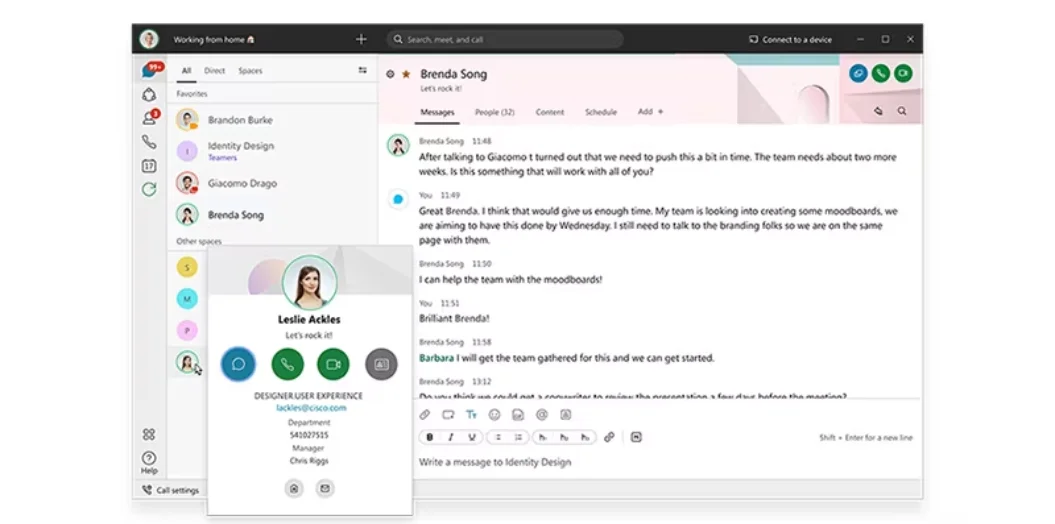Image resolution: width=1055 pixels, height=524 pixels.
Task: Open the Schedule tab
Action: (x=601, y=112)
